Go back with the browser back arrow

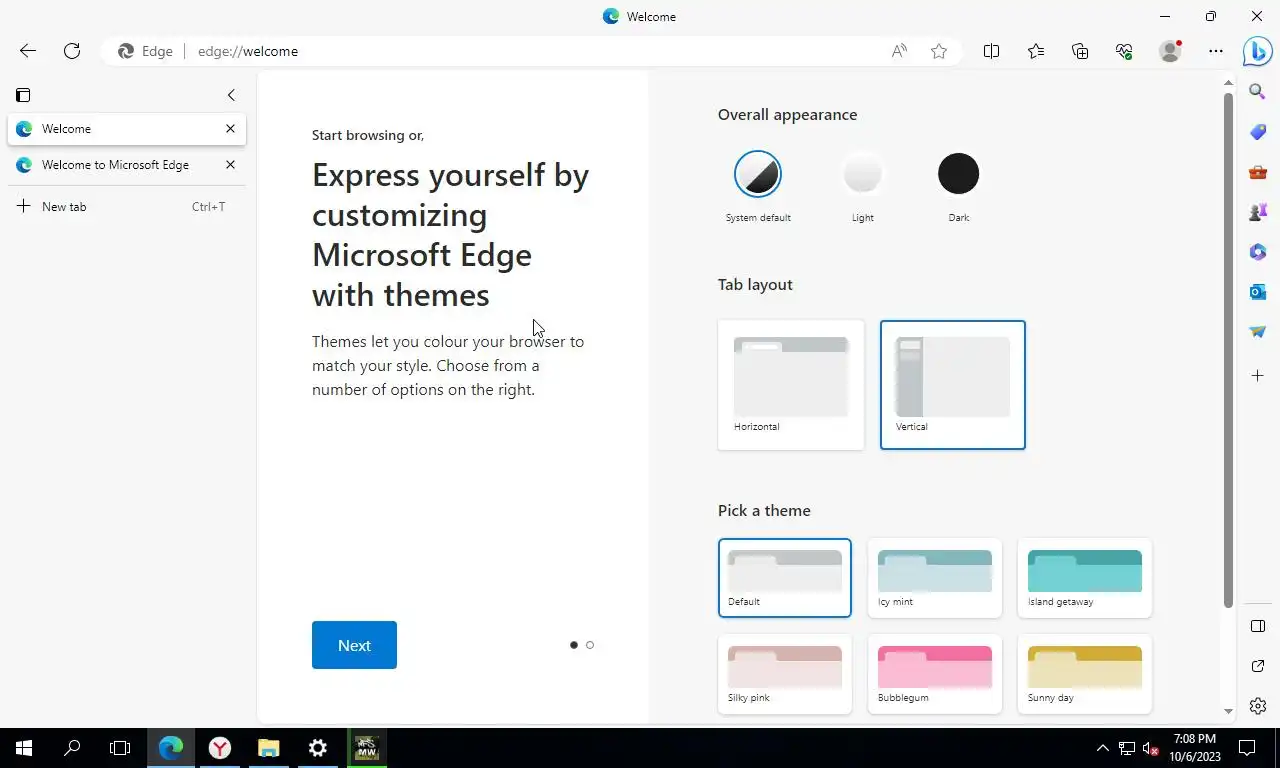(x=28, y=51)
